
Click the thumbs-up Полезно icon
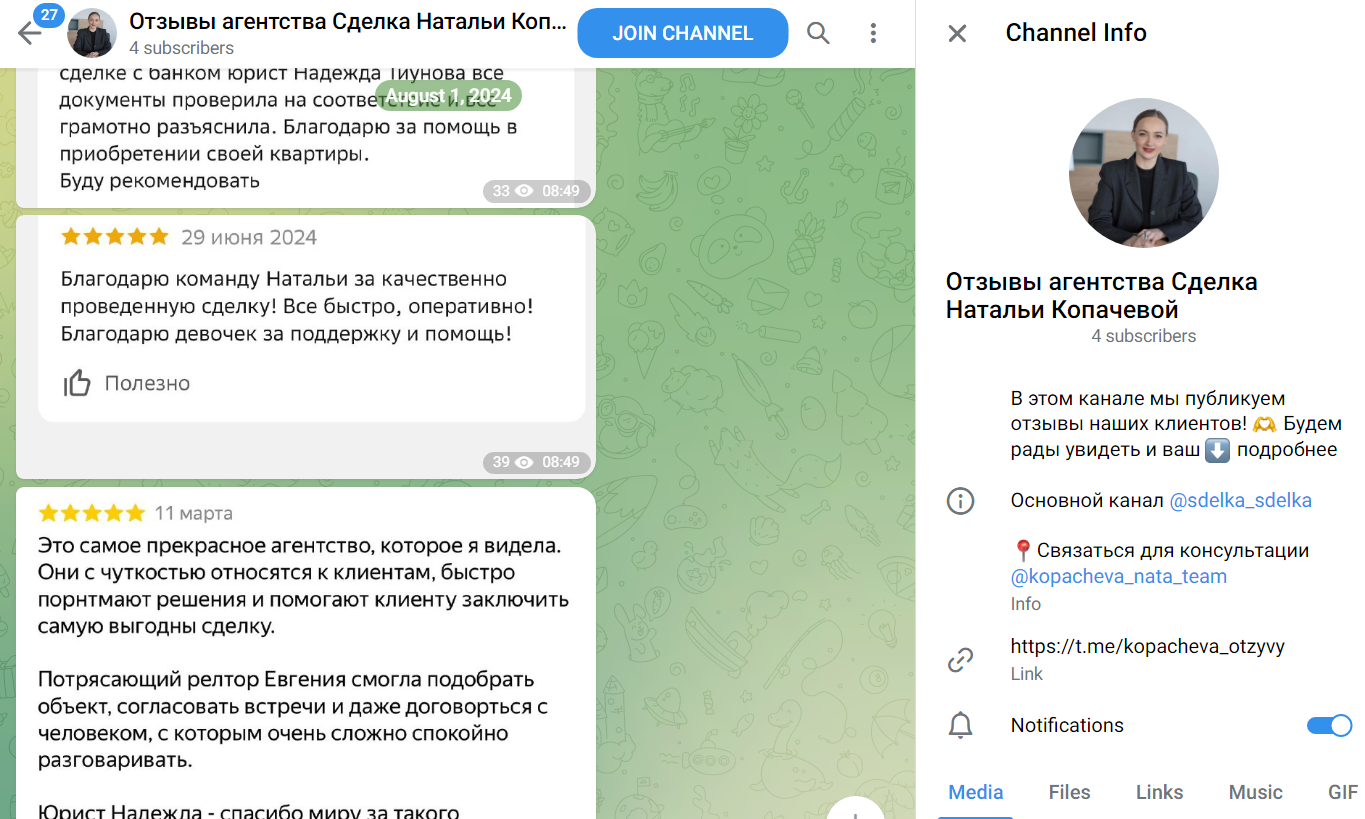pos(77,383)
